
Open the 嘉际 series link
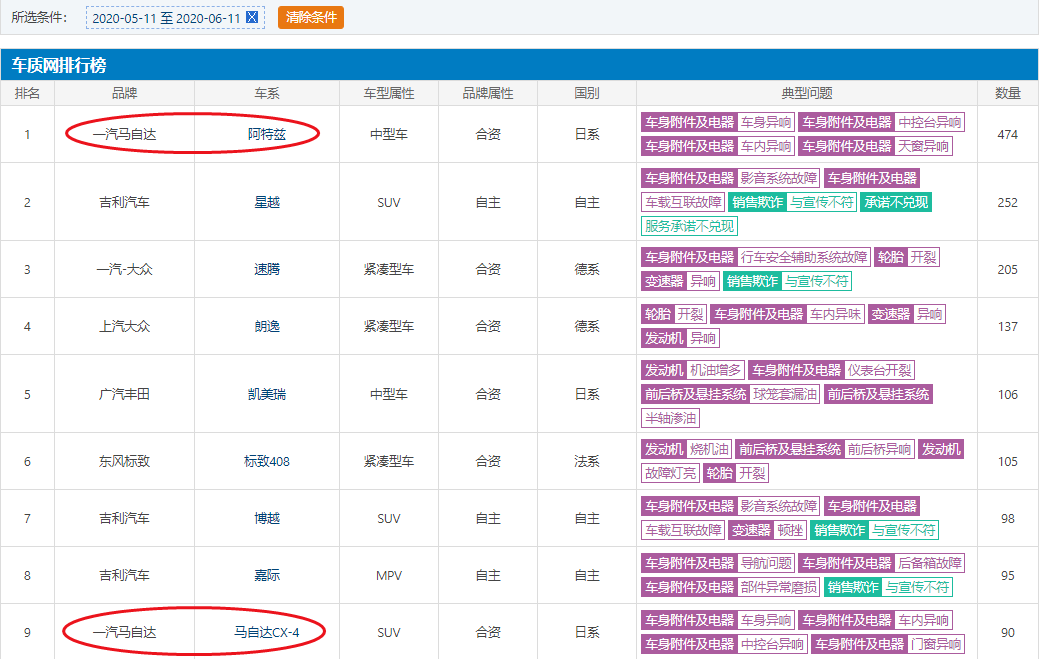coord(267,575)
